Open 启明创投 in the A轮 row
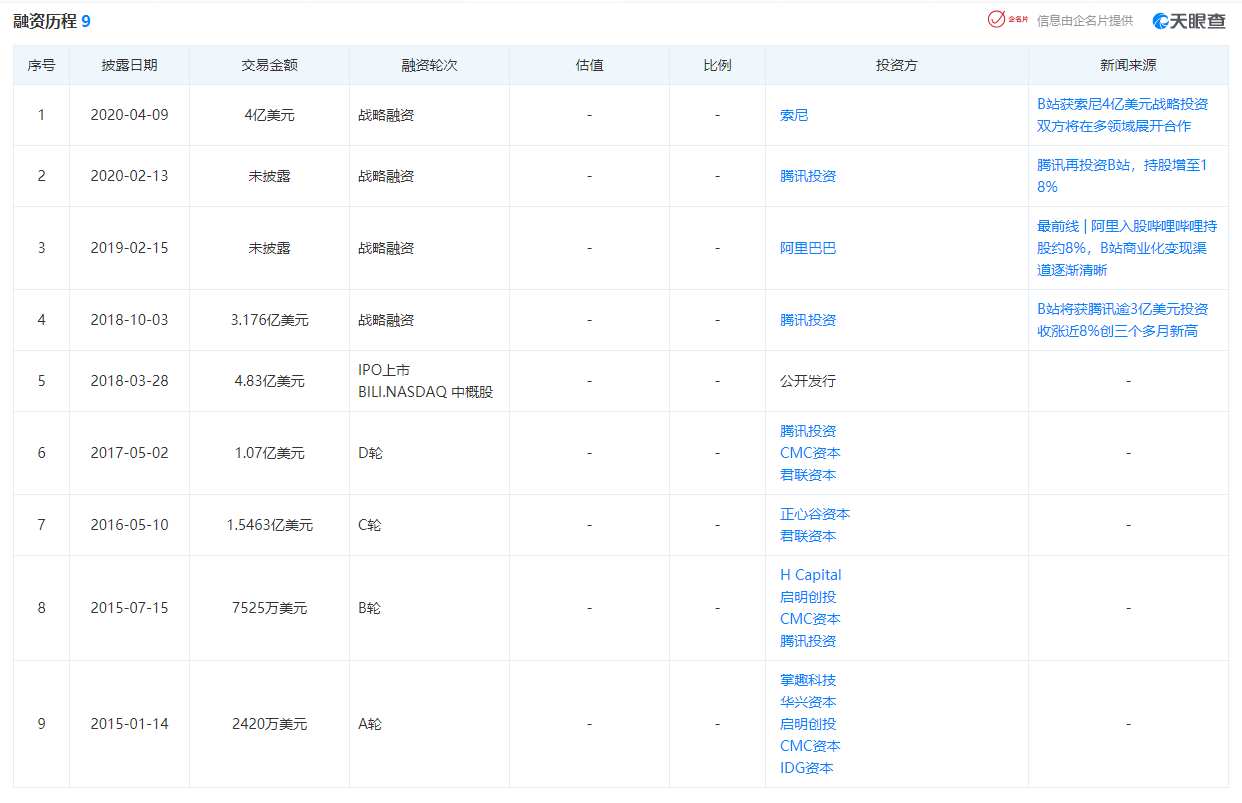 click(808, 724)
